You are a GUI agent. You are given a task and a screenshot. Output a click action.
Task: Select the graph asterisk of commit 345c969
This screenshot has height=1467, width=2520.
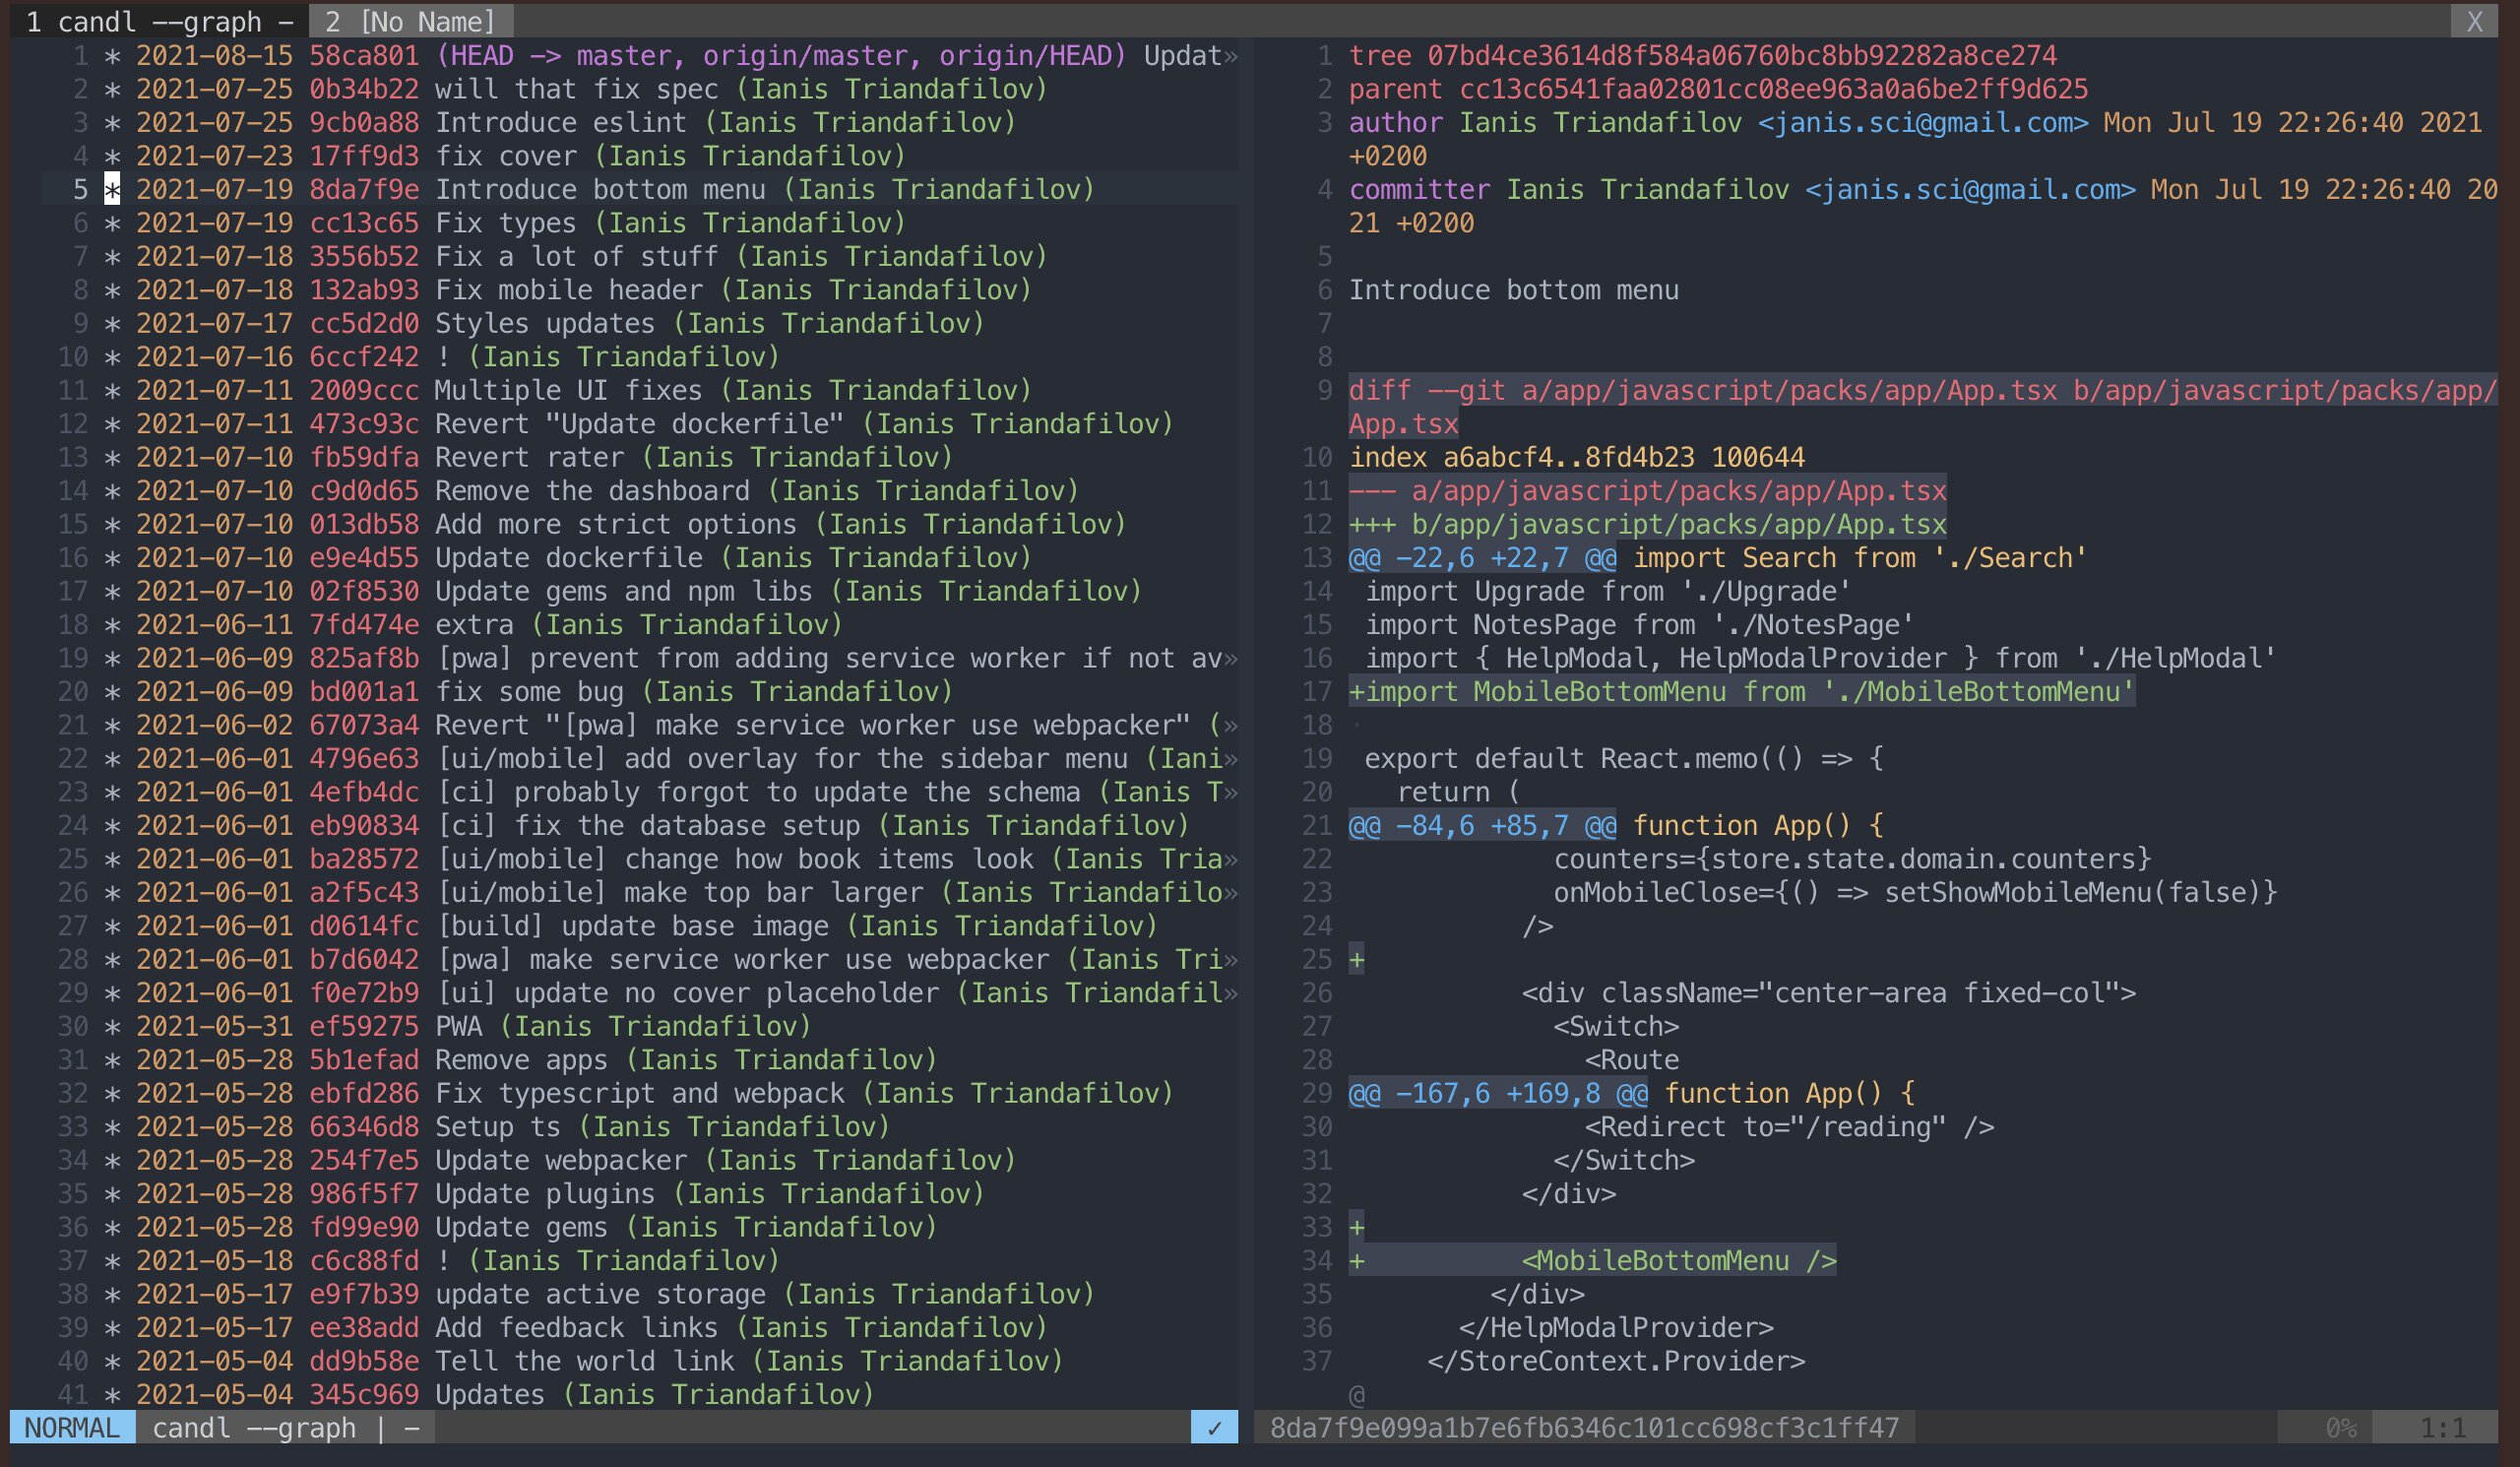(x=112, y=1394)
